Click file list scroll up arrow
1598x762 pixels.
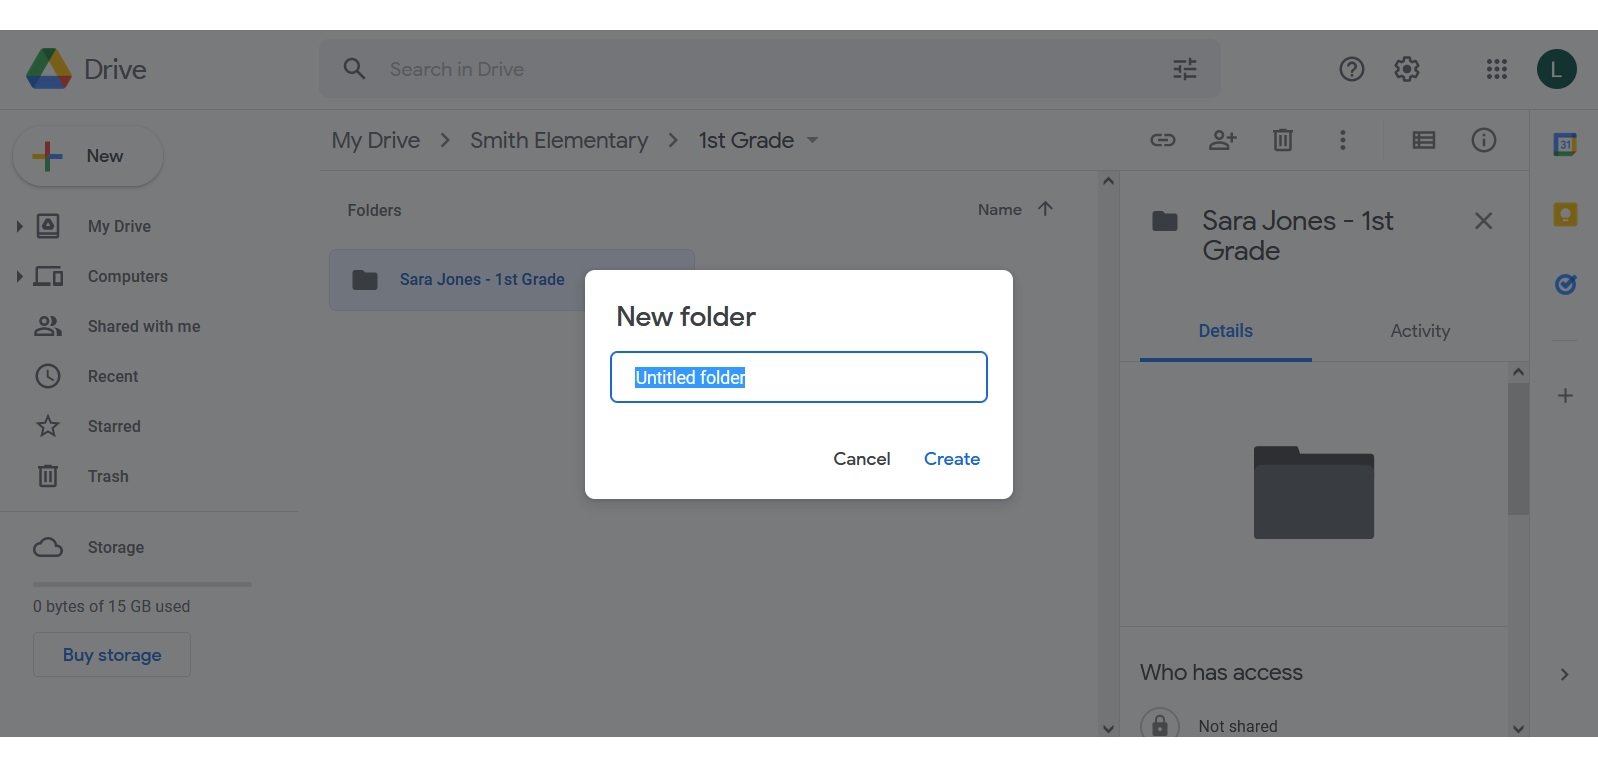pyautogui.click(x=1108, y=181)
